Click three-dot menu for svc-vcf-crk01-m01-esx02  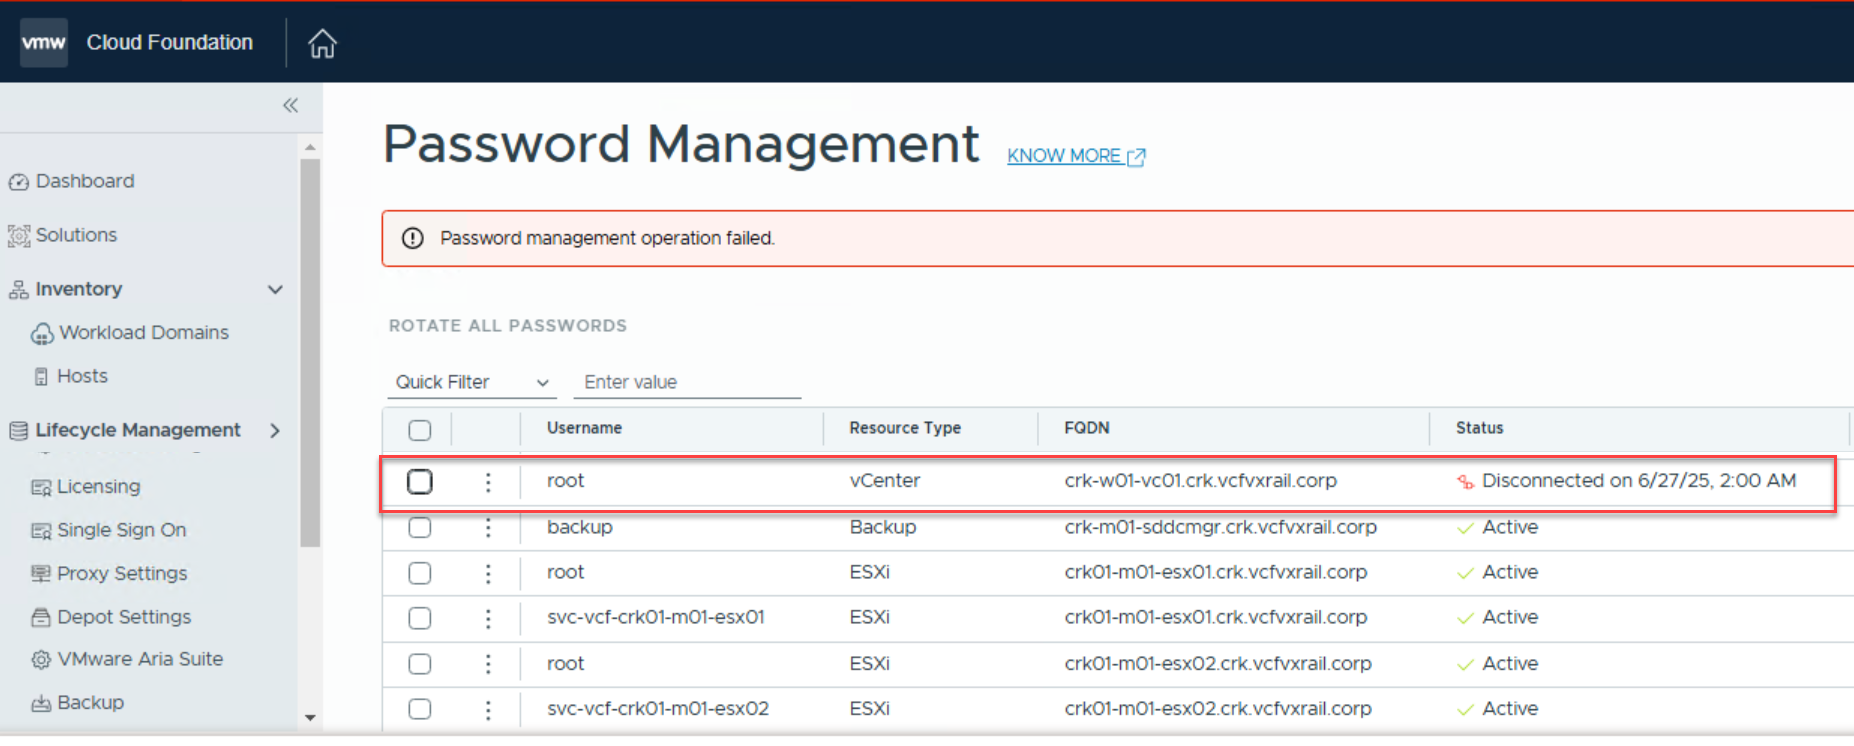488,709
